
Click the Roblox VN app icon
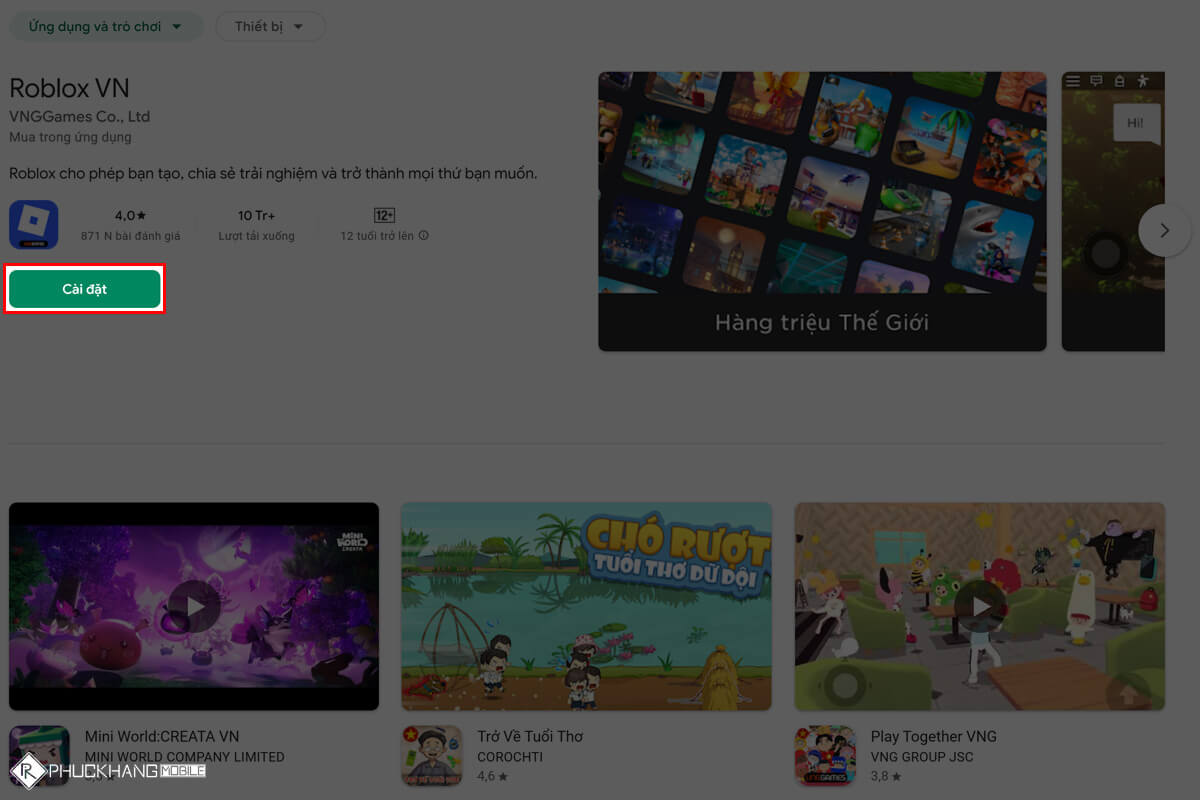[x=34, y=225]
